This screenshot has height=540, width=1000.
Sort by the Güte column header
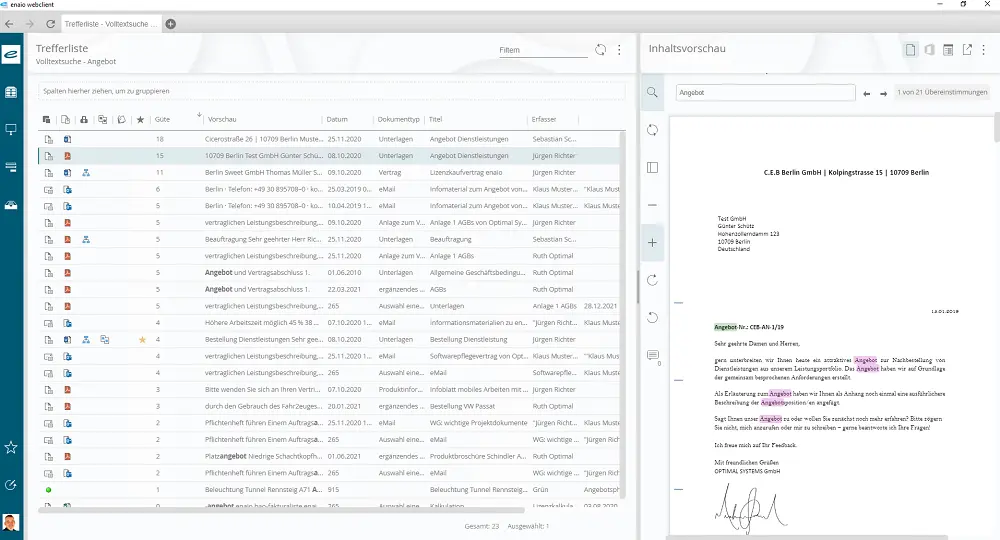[x=163, y=119]
